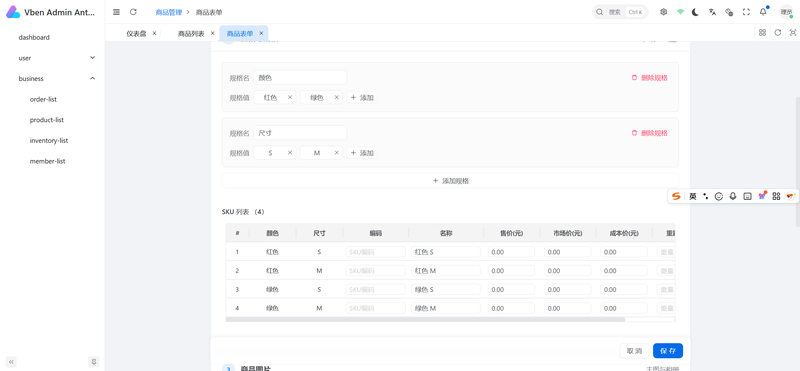
Task: Maximize the content via tab bar icon
Action: pos(793,32)
